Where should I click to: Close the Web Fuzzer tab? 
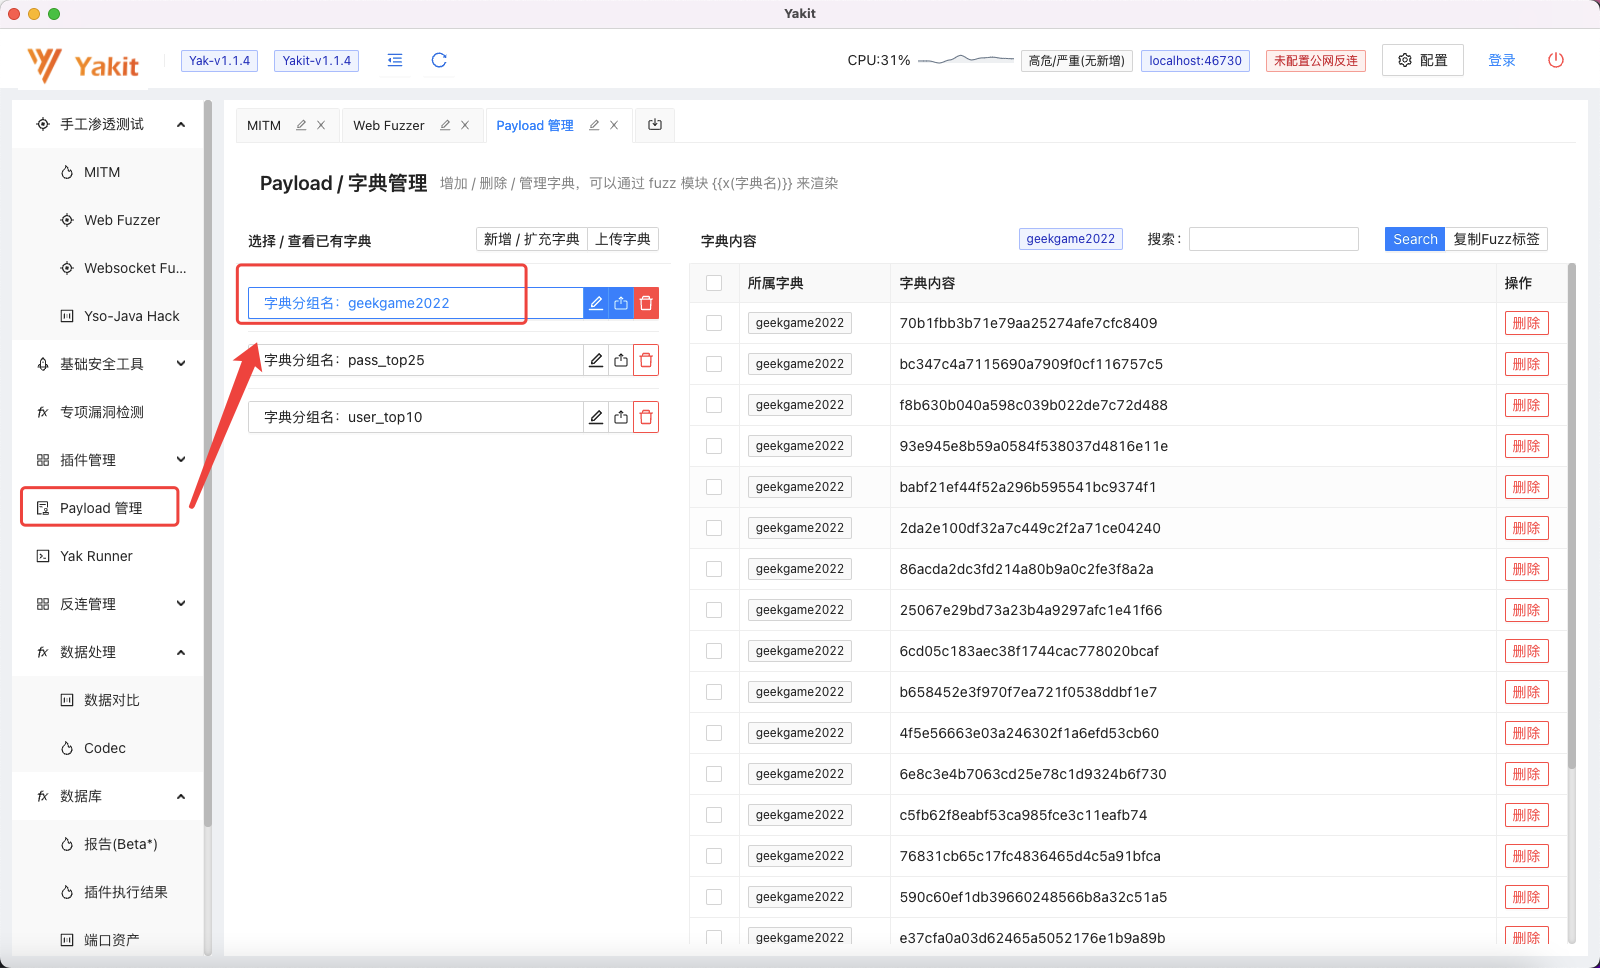pyautogui.click(x=465, y=125)
